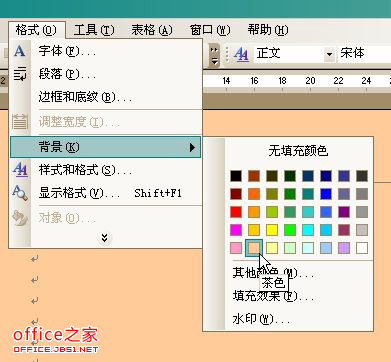Choose 段落(P)... menu entry

[106, 74]
